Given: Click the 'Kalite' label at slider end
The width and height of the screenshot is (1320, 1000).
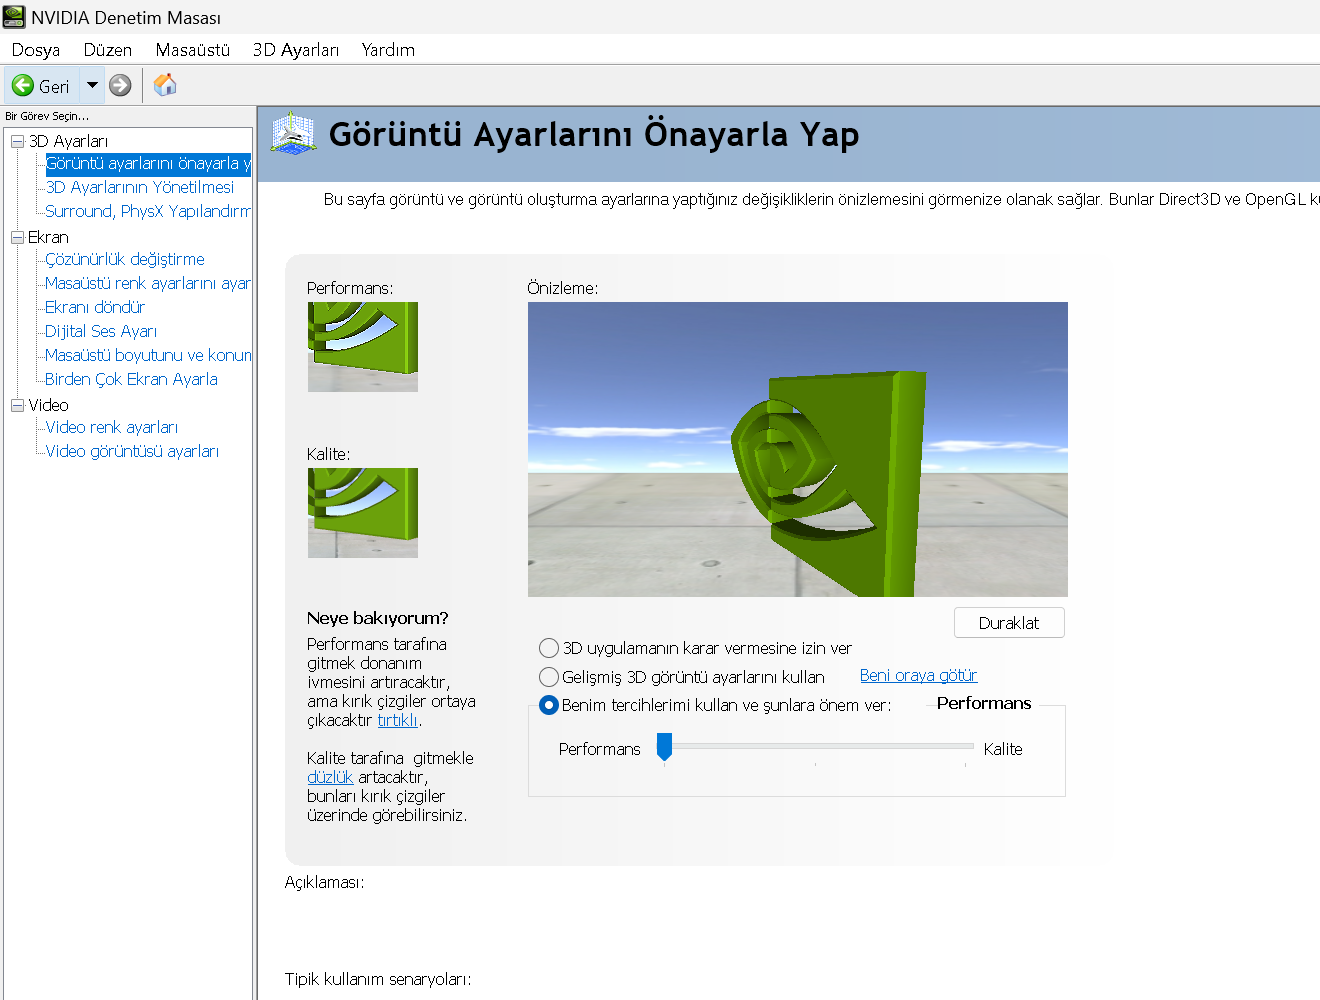Looking at the screenshot, I should click(1003, 749).
